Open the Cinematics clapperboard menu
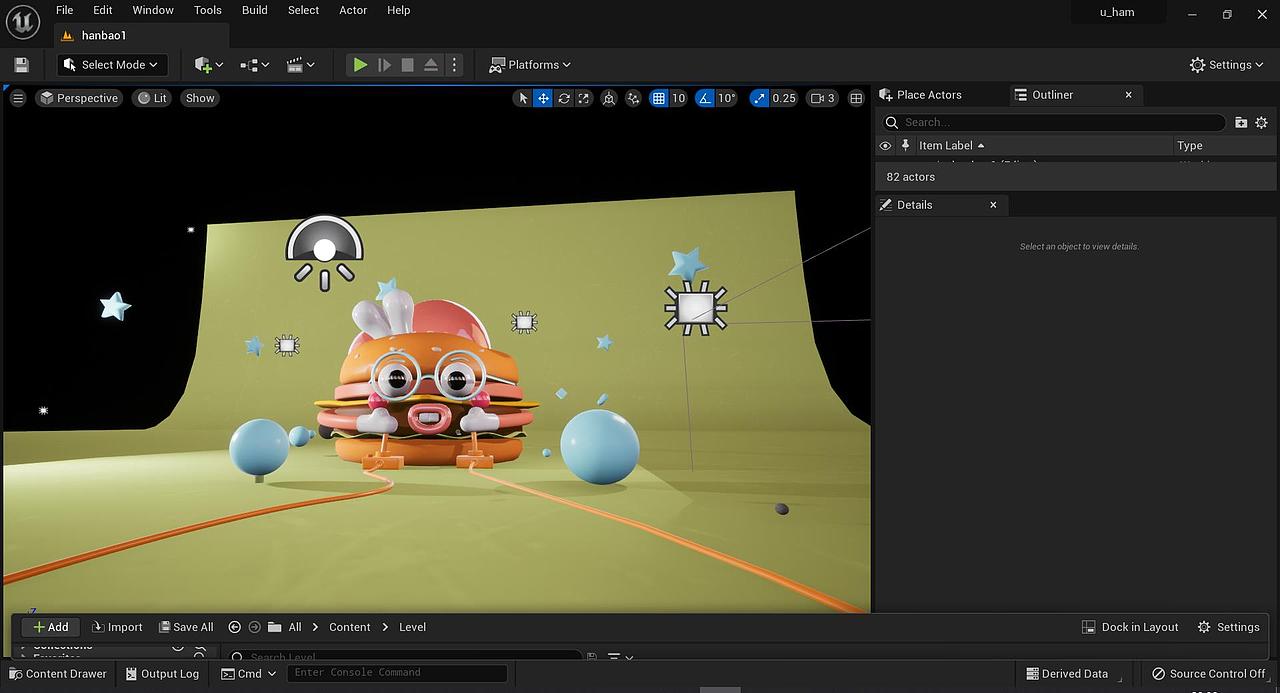Viewport: 1280px width, 693px height. (297, 64)
